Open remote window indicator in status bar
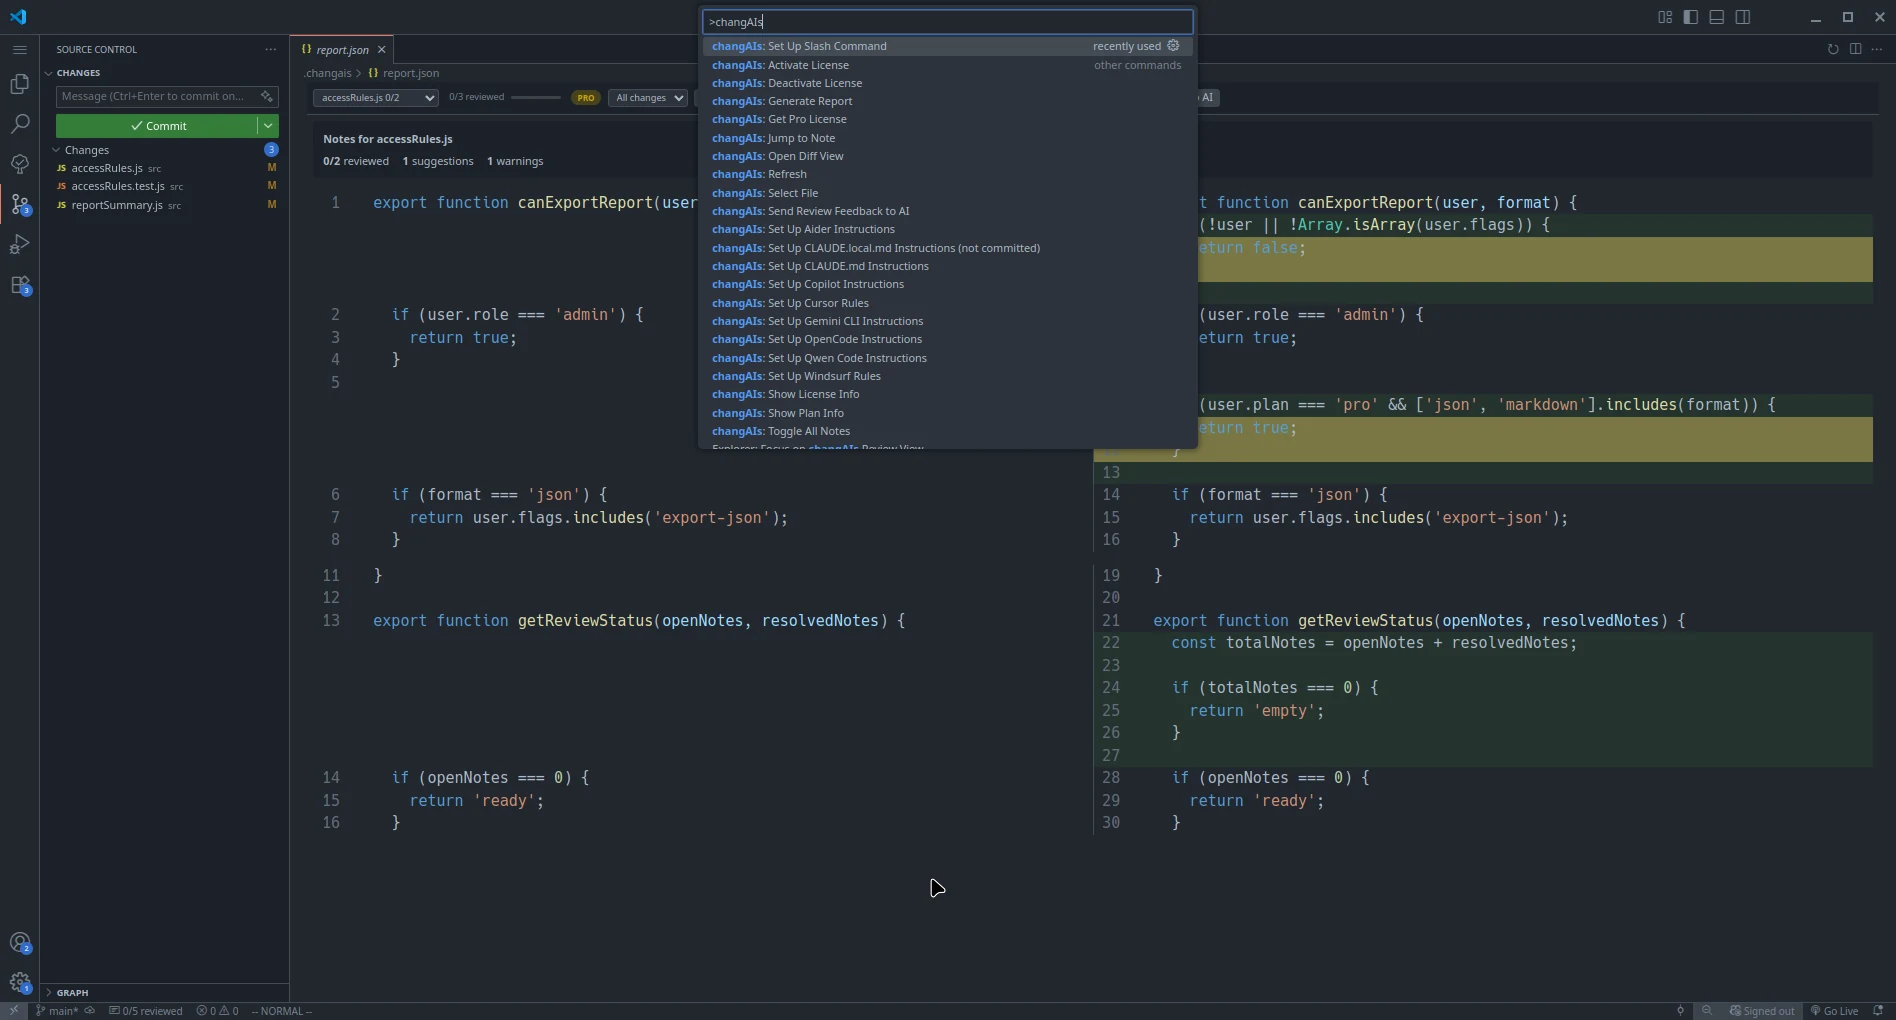This screenshot has height=1020, width=1896. point(14,1011)
